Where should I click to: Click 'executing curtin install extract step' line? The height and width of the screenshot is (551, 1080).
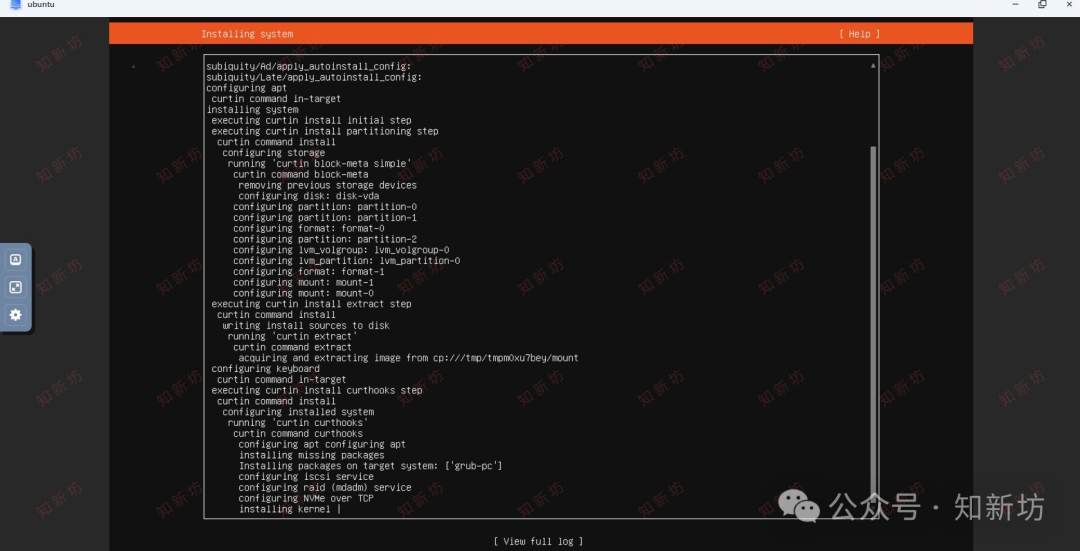pos(311,304)
